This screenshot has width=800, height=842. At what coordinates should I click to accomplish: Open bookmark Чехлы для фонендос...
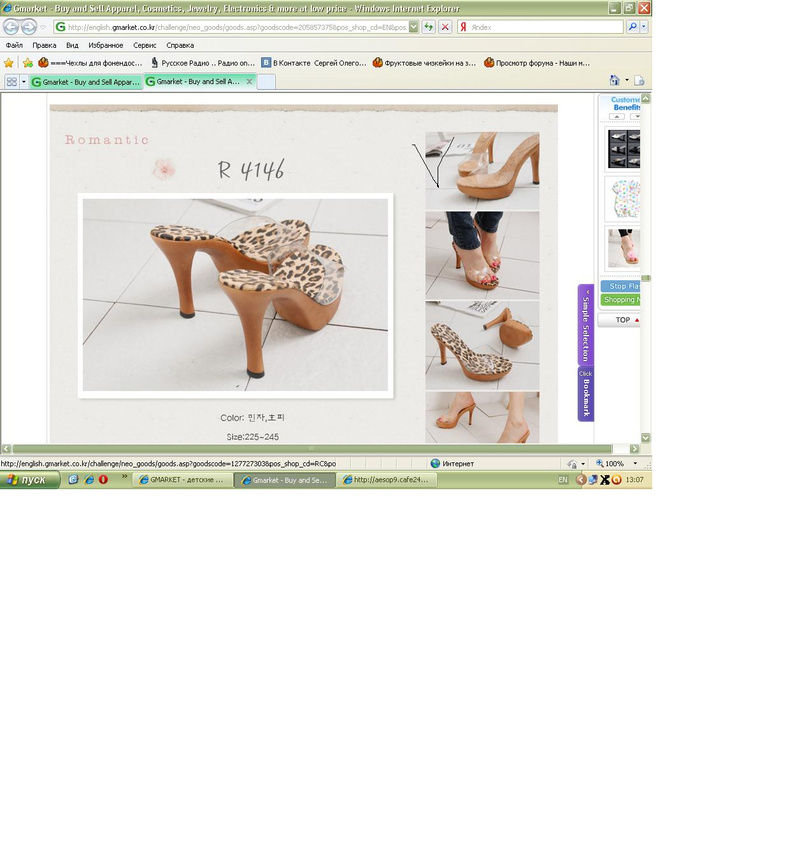[x=90, y=63]
